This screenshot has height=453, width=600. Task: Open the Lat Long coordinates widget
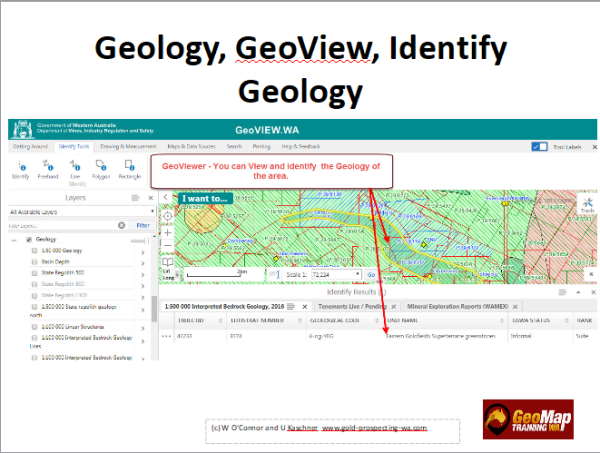point(168,274)
